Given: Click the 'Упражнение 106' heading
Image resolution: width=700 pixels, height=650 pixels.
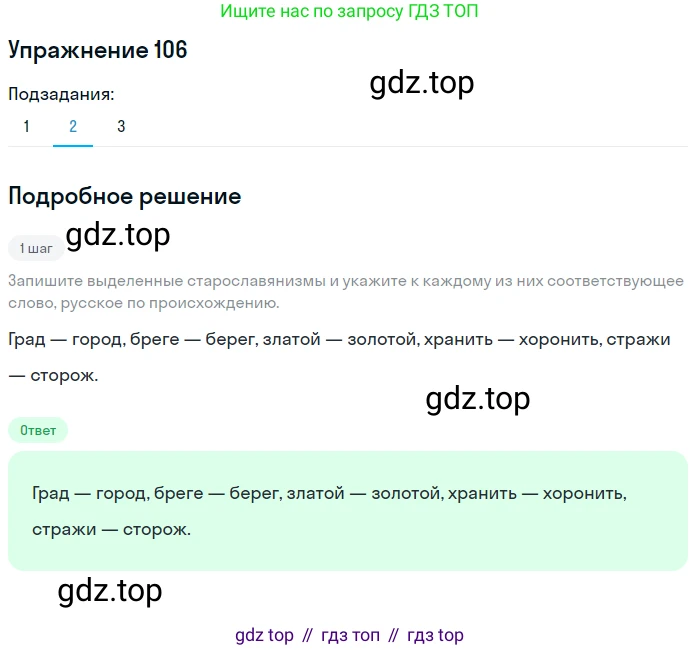Looking at the screenshot, I should 98,51.
